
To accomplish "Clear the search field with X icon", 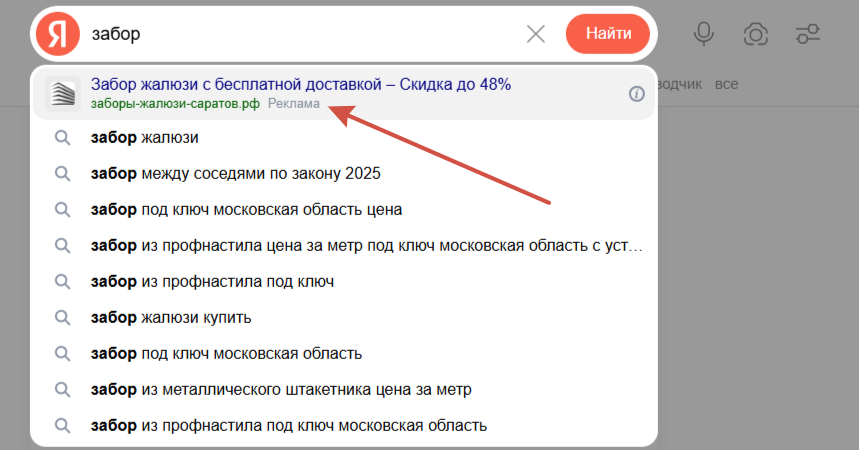I will click(536, 34).
